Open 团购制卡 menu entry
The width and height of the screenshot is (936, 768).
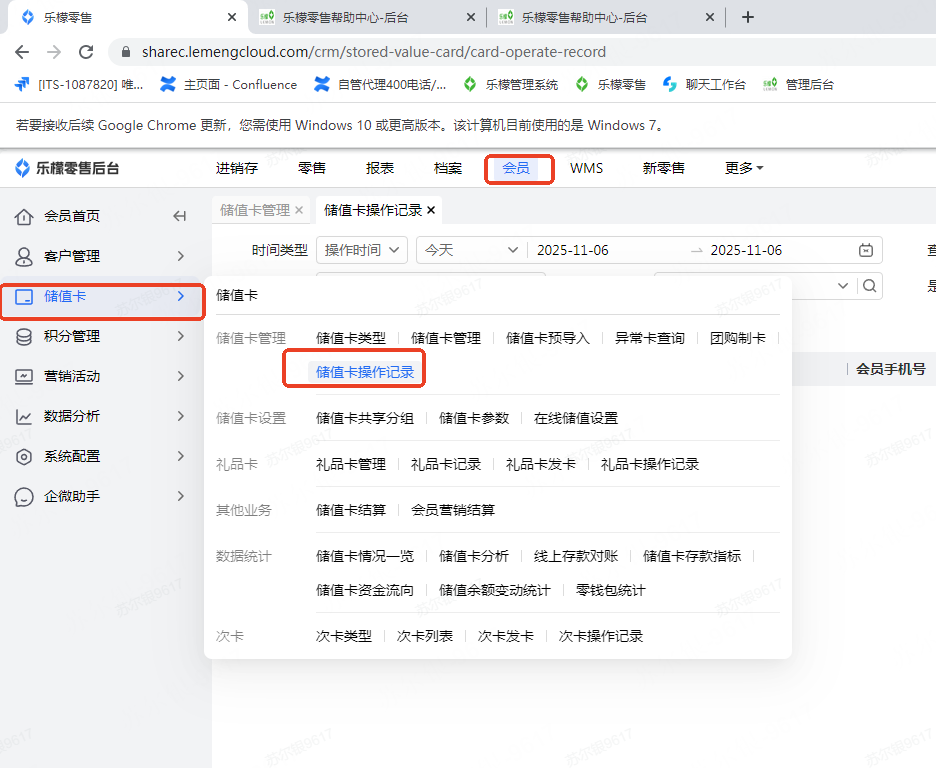click(738, 338)
